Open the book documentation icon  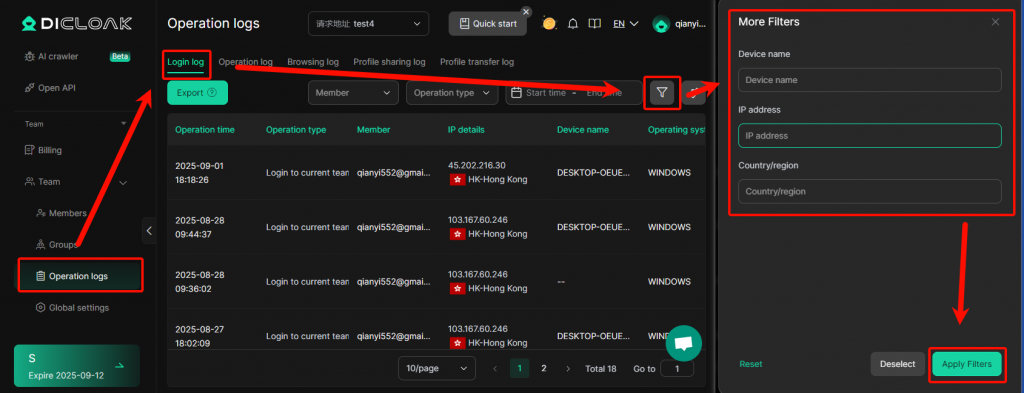pos(594,24)
